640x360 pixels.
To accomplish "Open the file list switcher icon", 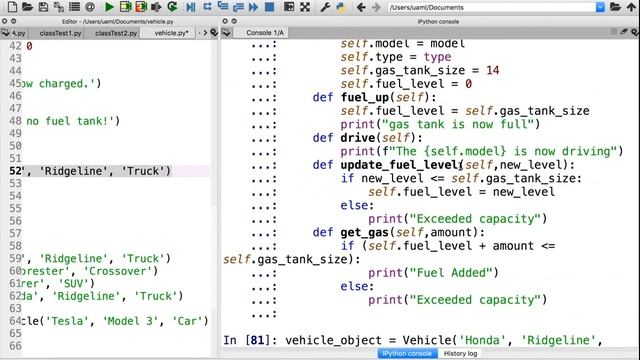I will click(x=74, y=7).
